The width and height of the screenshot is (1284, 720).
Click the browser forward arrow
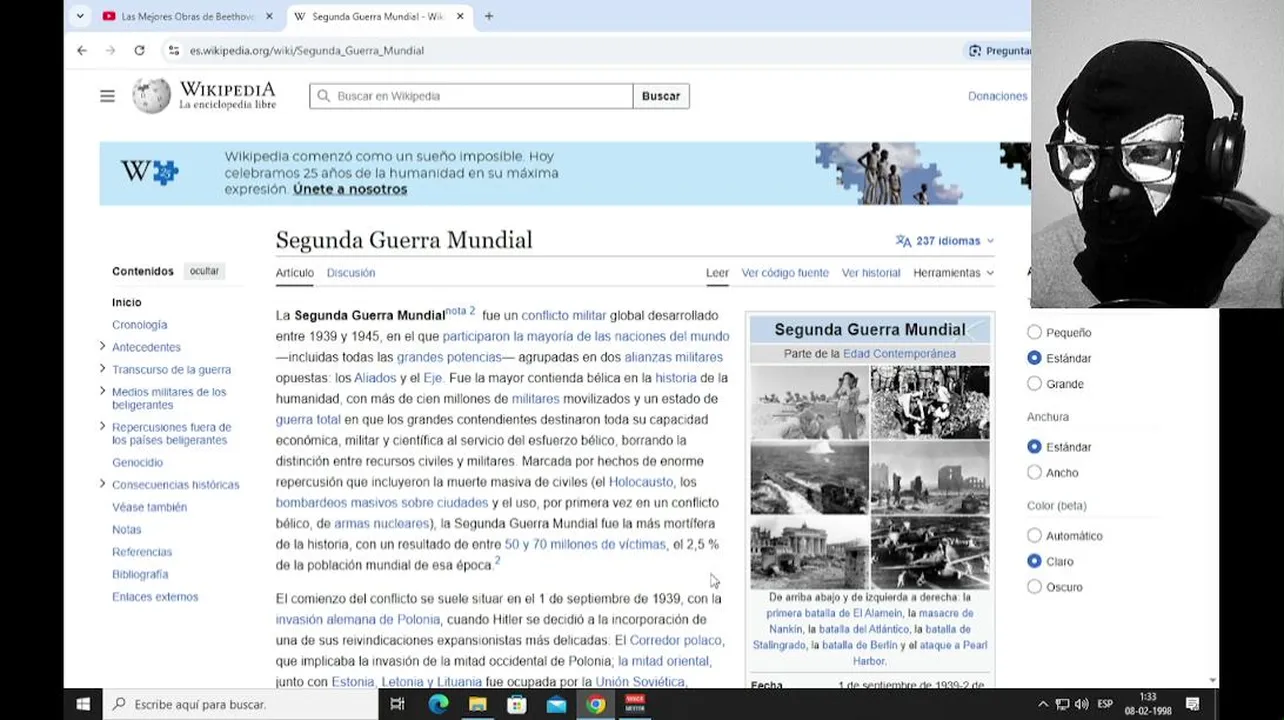110,50
